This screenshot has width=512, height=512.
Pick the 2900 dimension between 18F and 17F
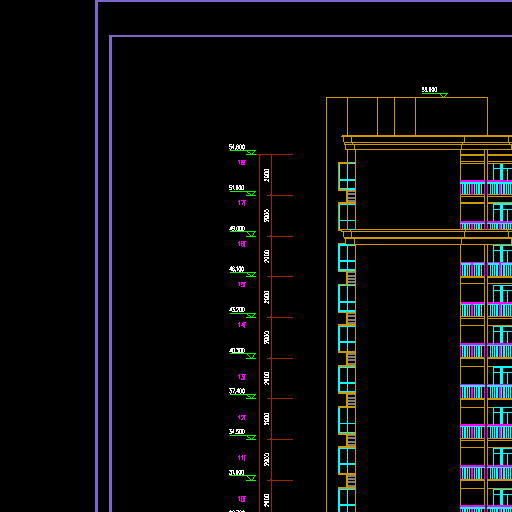click(267, 175)
